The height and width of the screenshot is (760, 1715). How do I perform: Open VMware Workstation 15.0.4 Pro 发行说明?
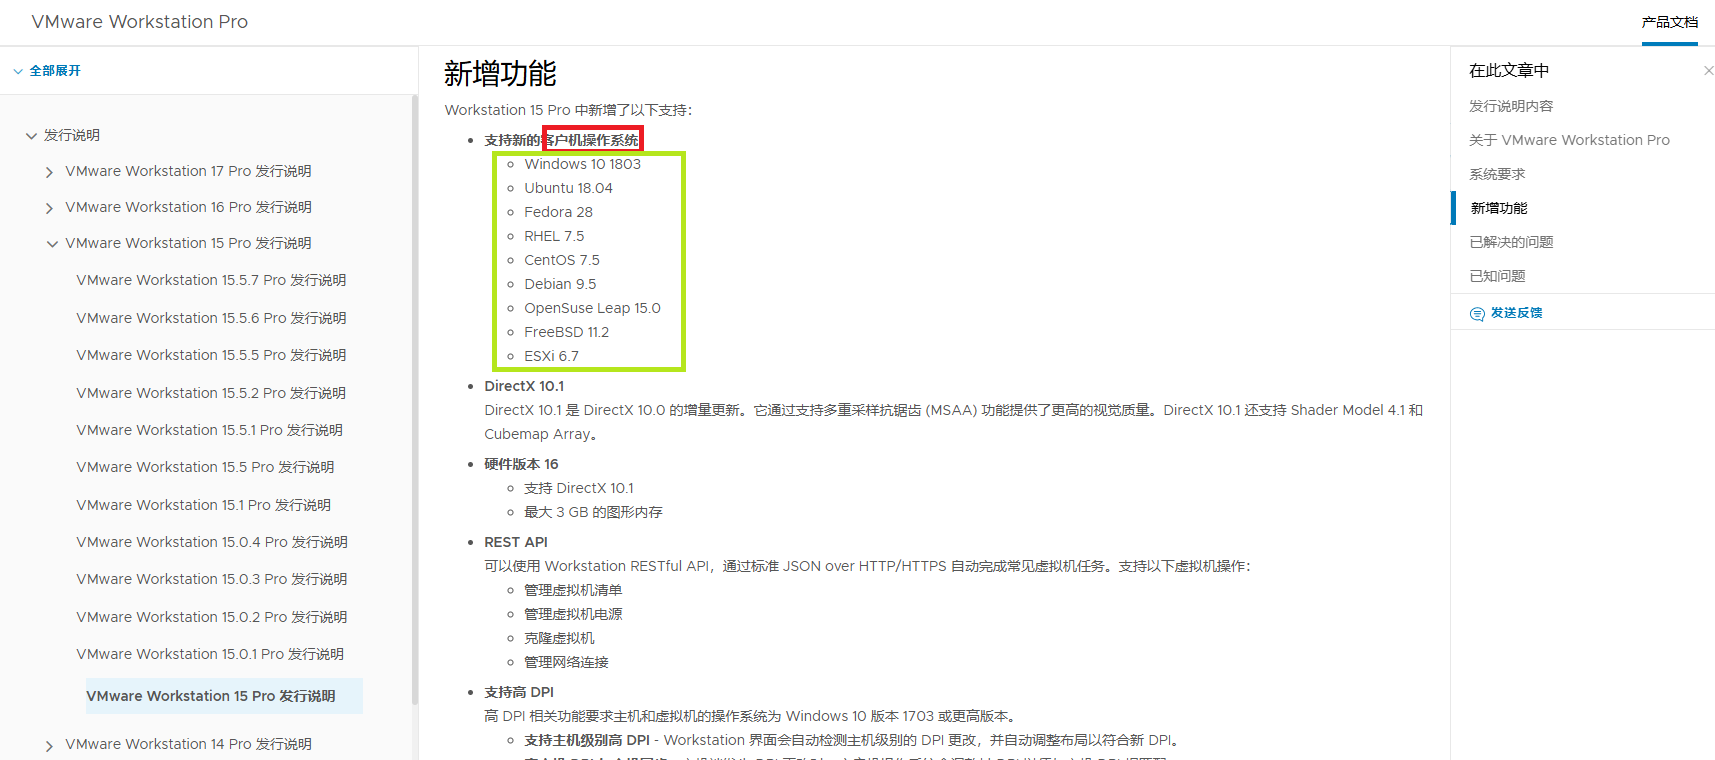[x=212, y=542]
